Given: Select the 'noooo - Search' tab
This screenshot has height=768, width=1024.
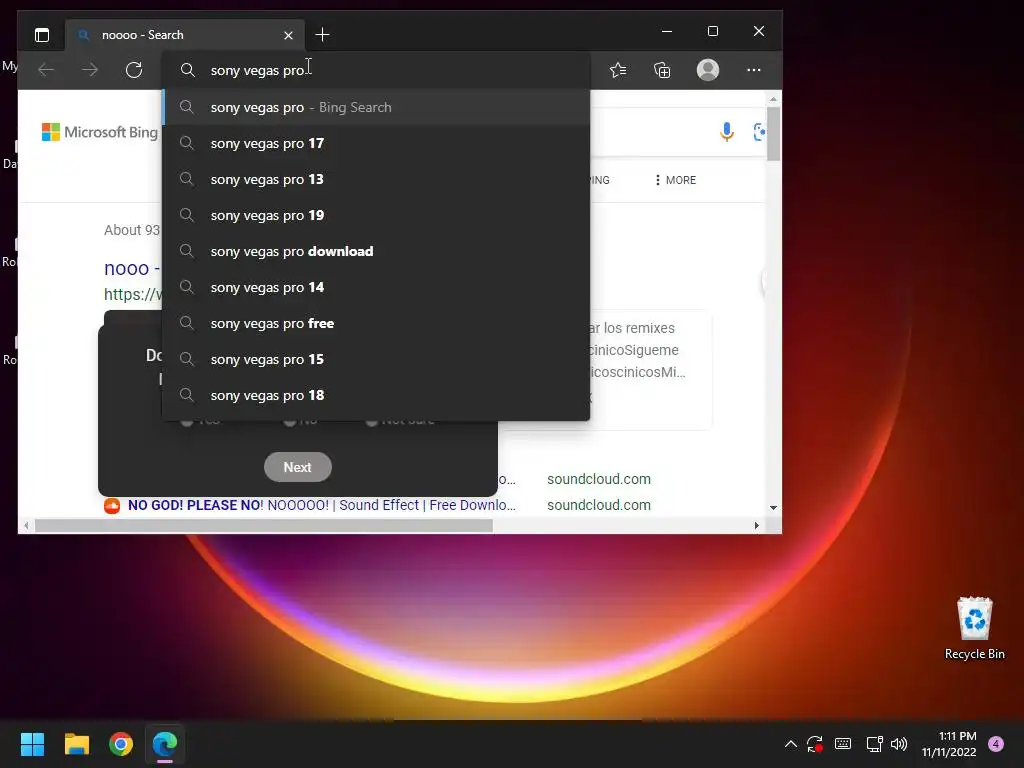Looking at the screenshot, I should 185,35.
